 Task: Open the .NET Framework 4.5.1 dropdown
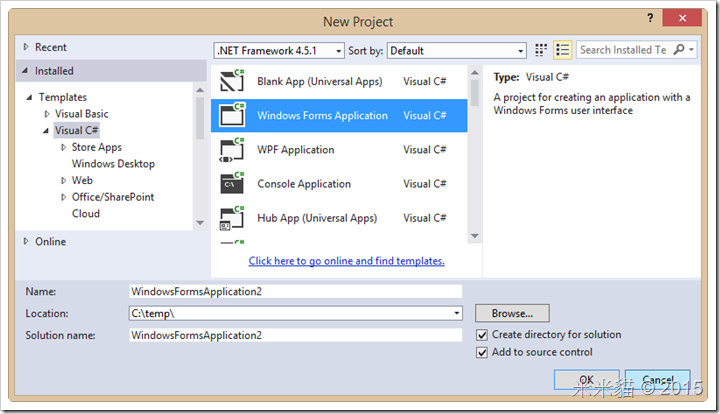279,50
